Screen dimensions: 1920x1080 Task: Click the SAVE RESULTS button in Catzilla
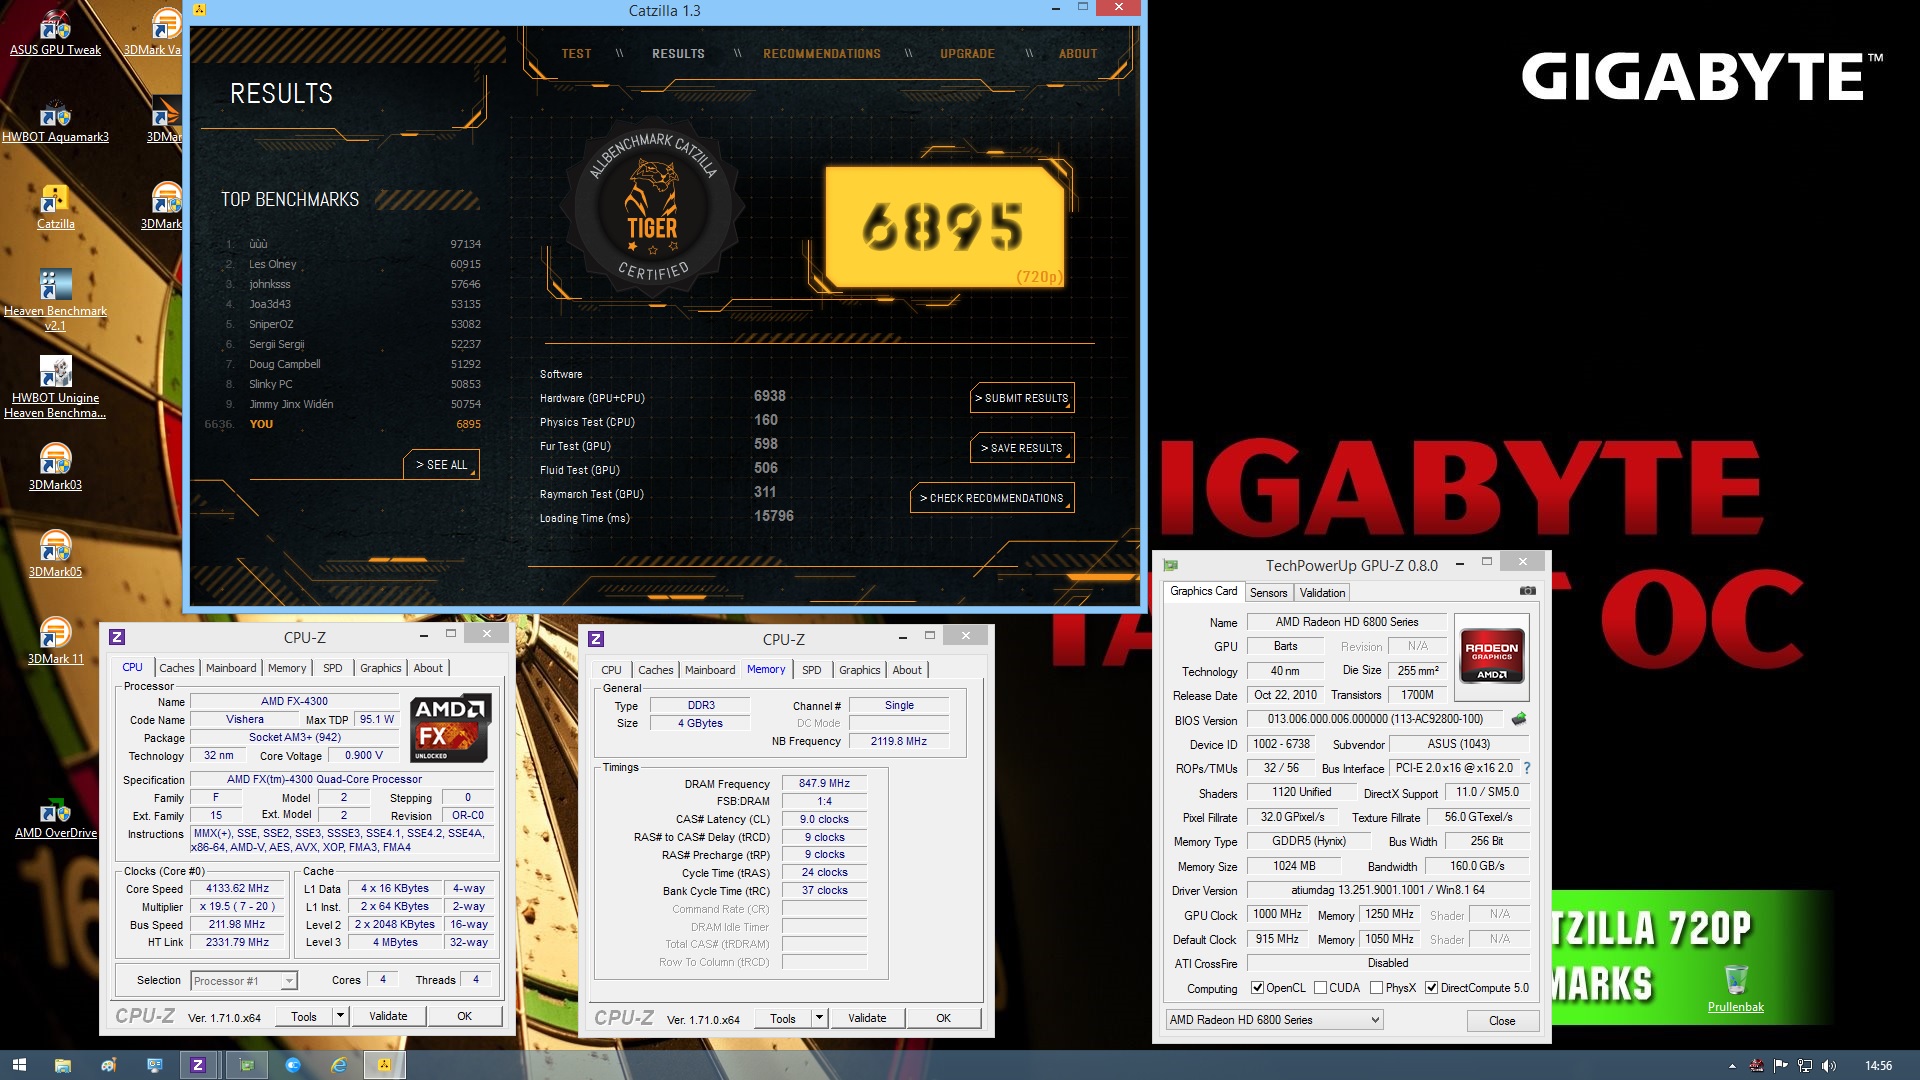(1022, 448)
